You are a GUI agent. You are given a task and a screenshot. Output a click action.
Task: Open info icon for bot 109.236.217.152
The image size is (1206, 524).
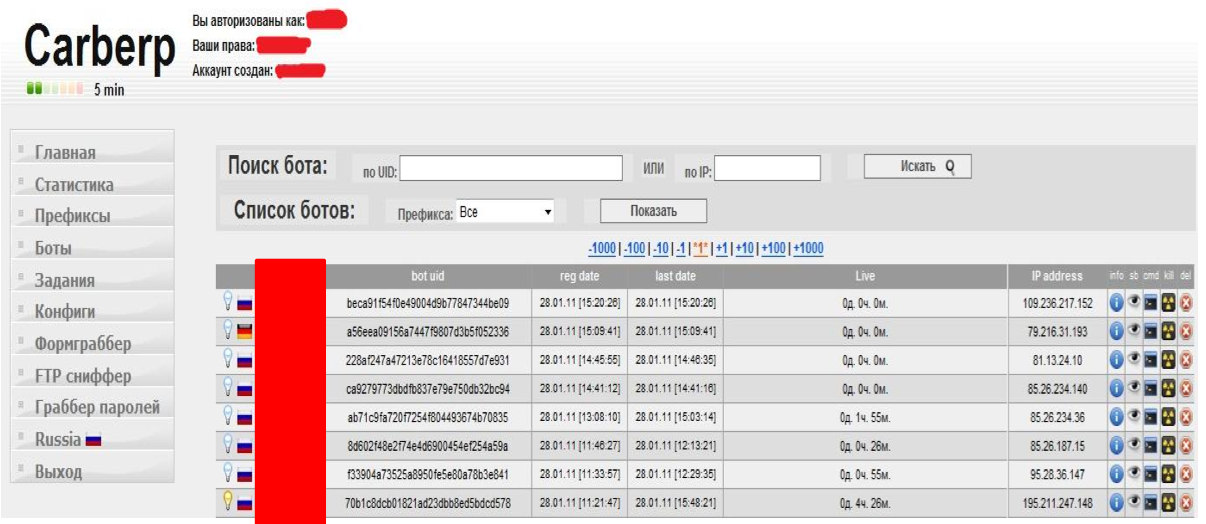[x=1117, y=303]
